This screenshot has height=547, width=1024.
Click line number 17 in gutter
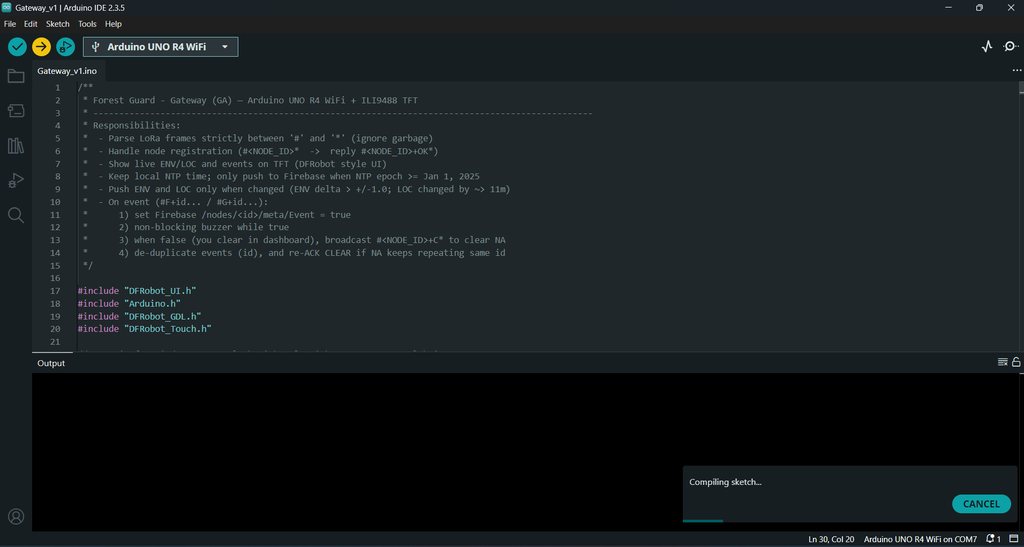tap(56, 290)
